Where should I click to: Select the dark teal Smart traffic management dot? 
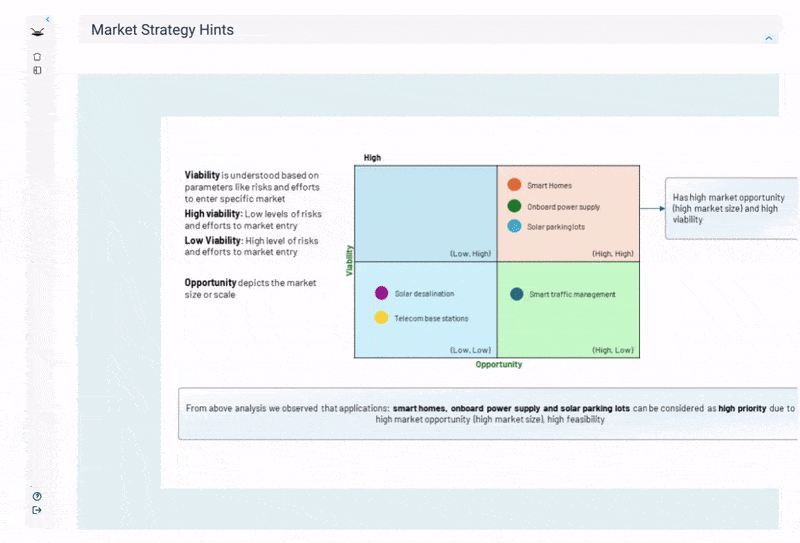click(x=516, y=294)
